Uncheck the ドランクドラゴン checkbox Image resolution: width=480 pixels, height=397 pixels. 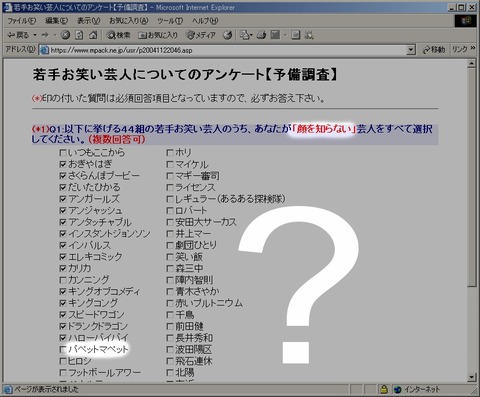[x=63, y=326]
